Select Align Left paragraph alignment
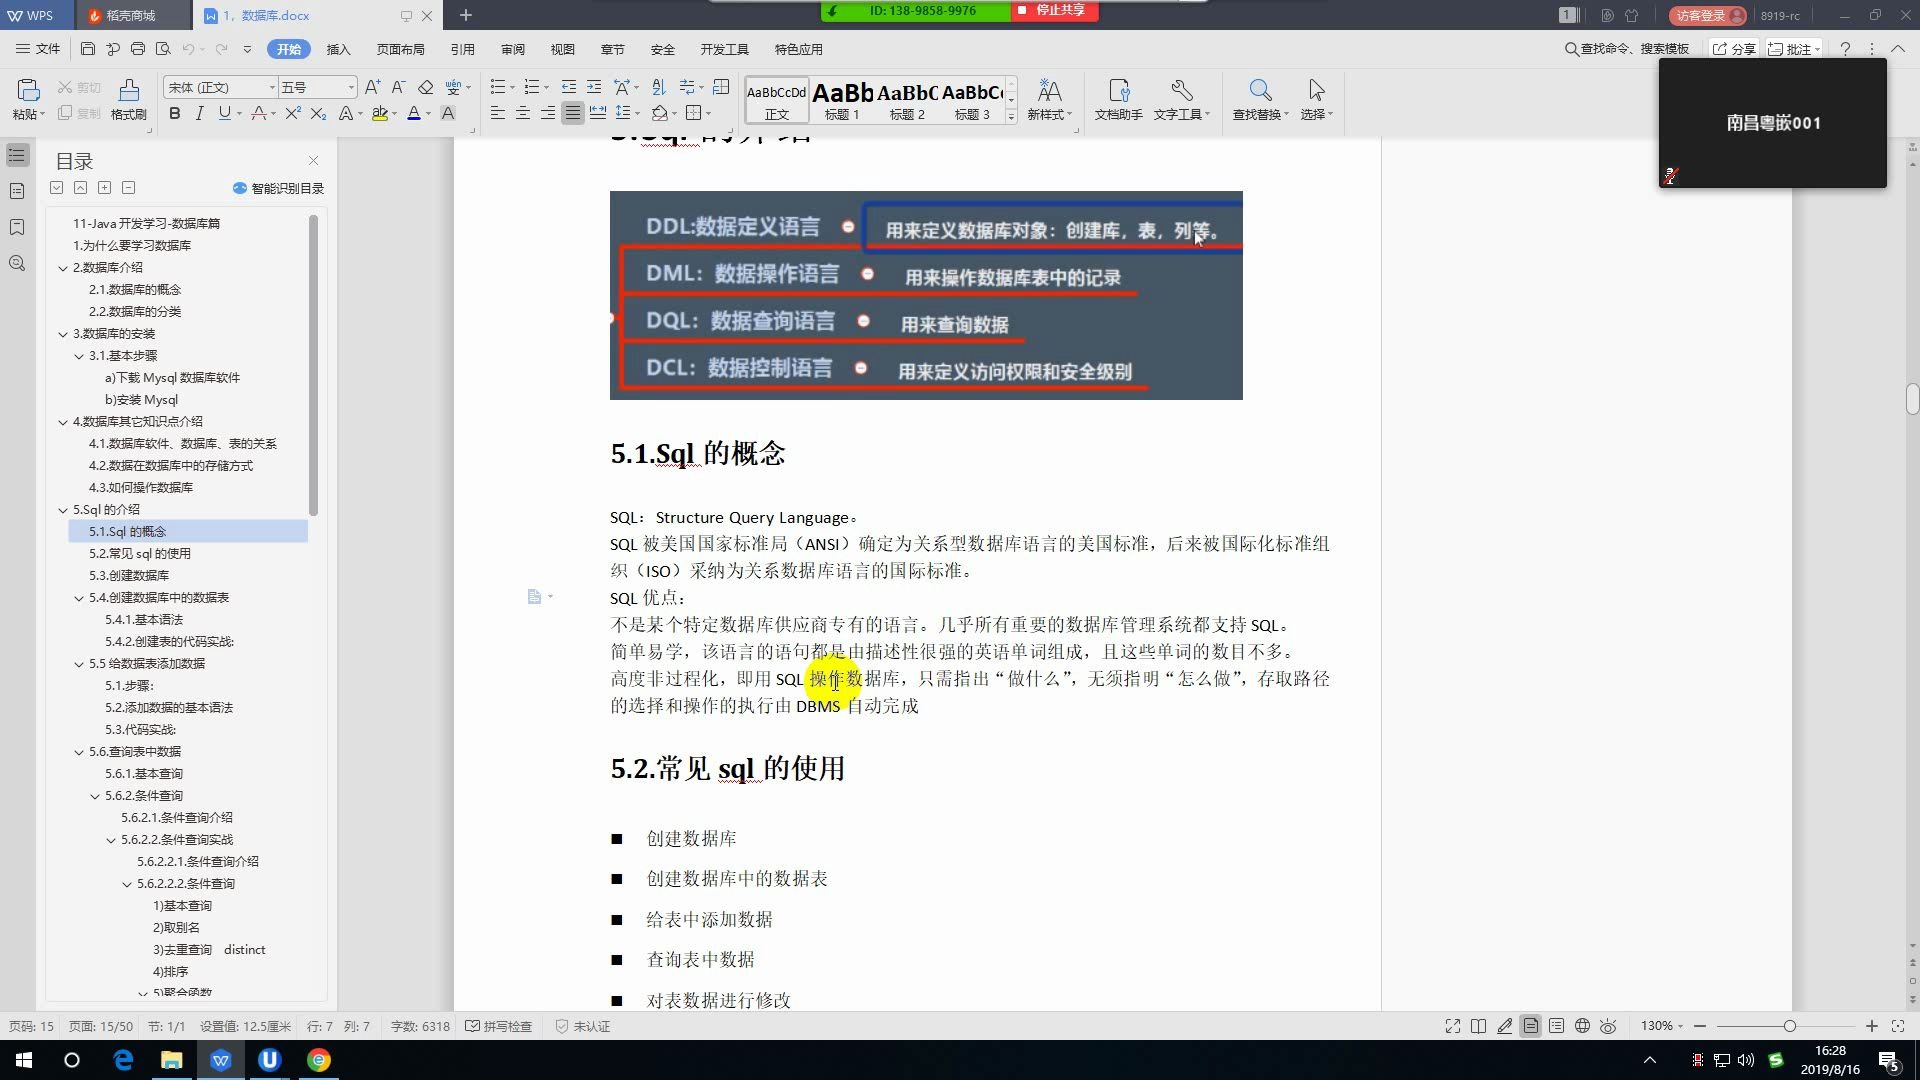The height and width of the screenshot is (1080, 1920). pos(497,114)
